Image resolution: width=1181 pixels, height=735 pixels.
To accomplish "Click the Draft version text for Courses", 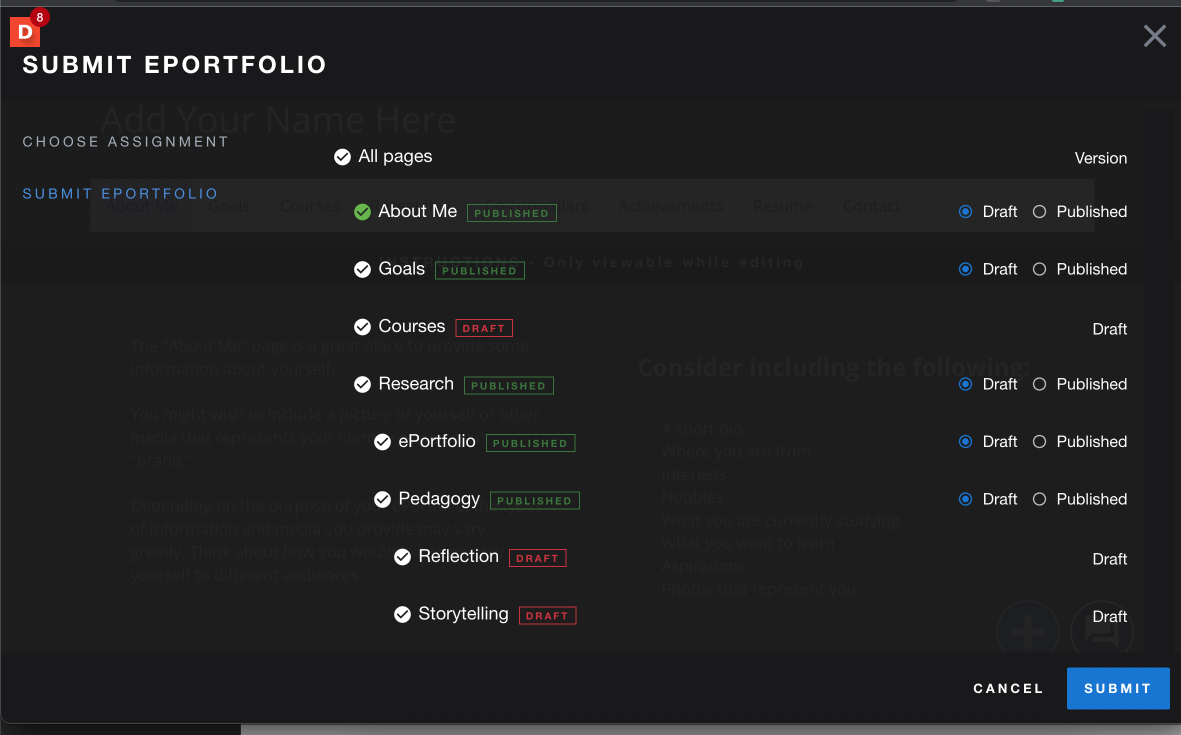I will [x=1109, y=329].
